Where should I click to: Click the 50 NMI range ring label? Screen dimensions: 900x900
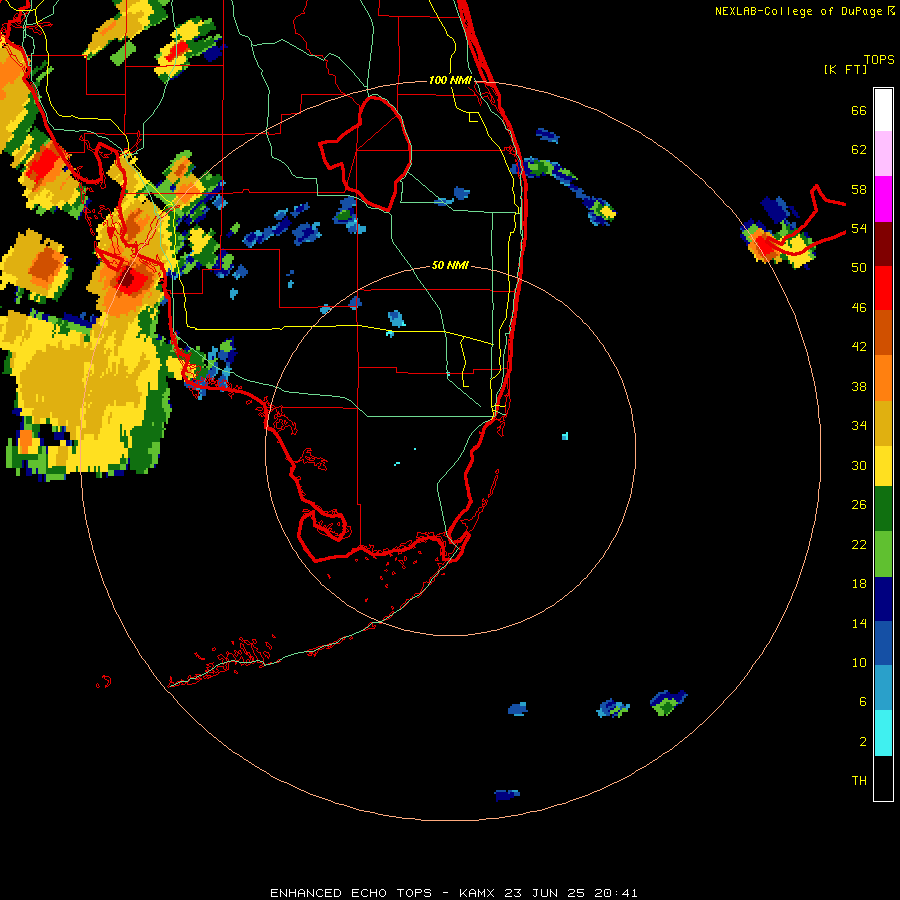pos(450,265)
